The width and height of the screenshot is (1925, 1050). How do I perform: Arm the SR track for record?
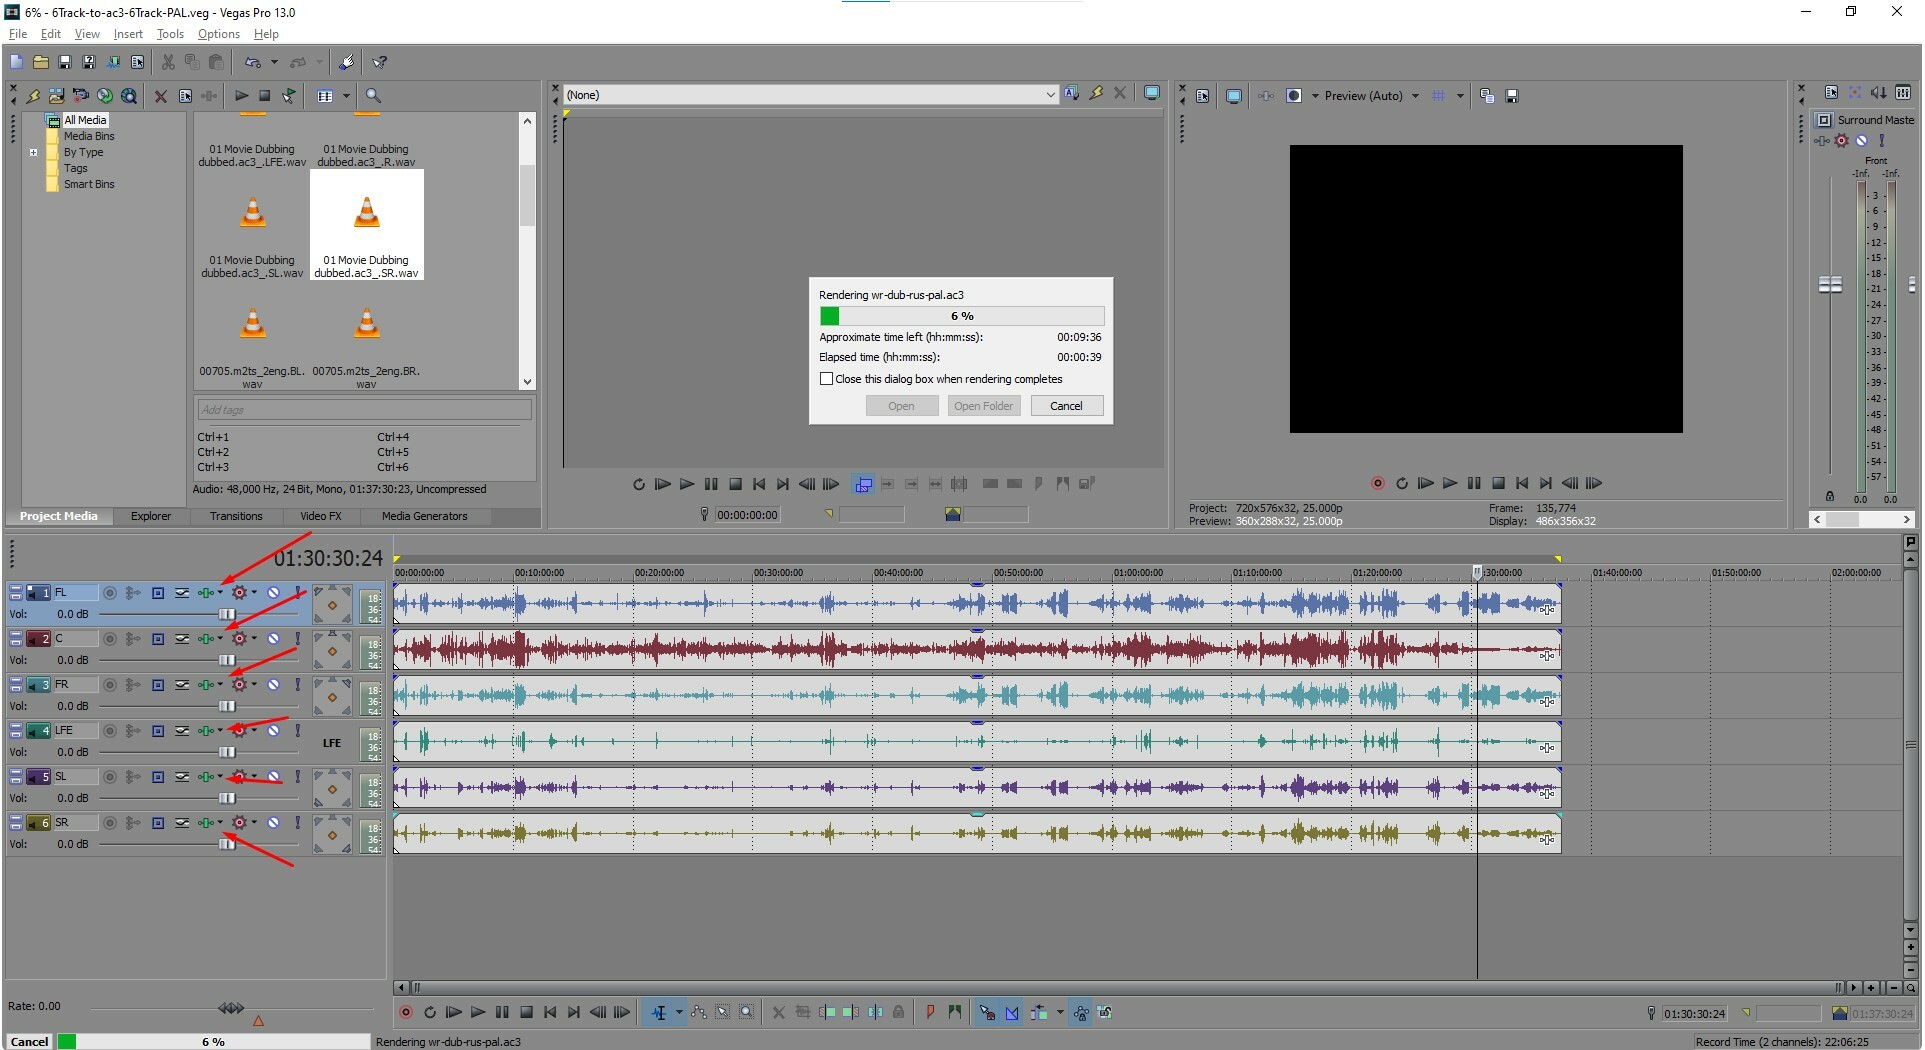[x=110, y=823]
